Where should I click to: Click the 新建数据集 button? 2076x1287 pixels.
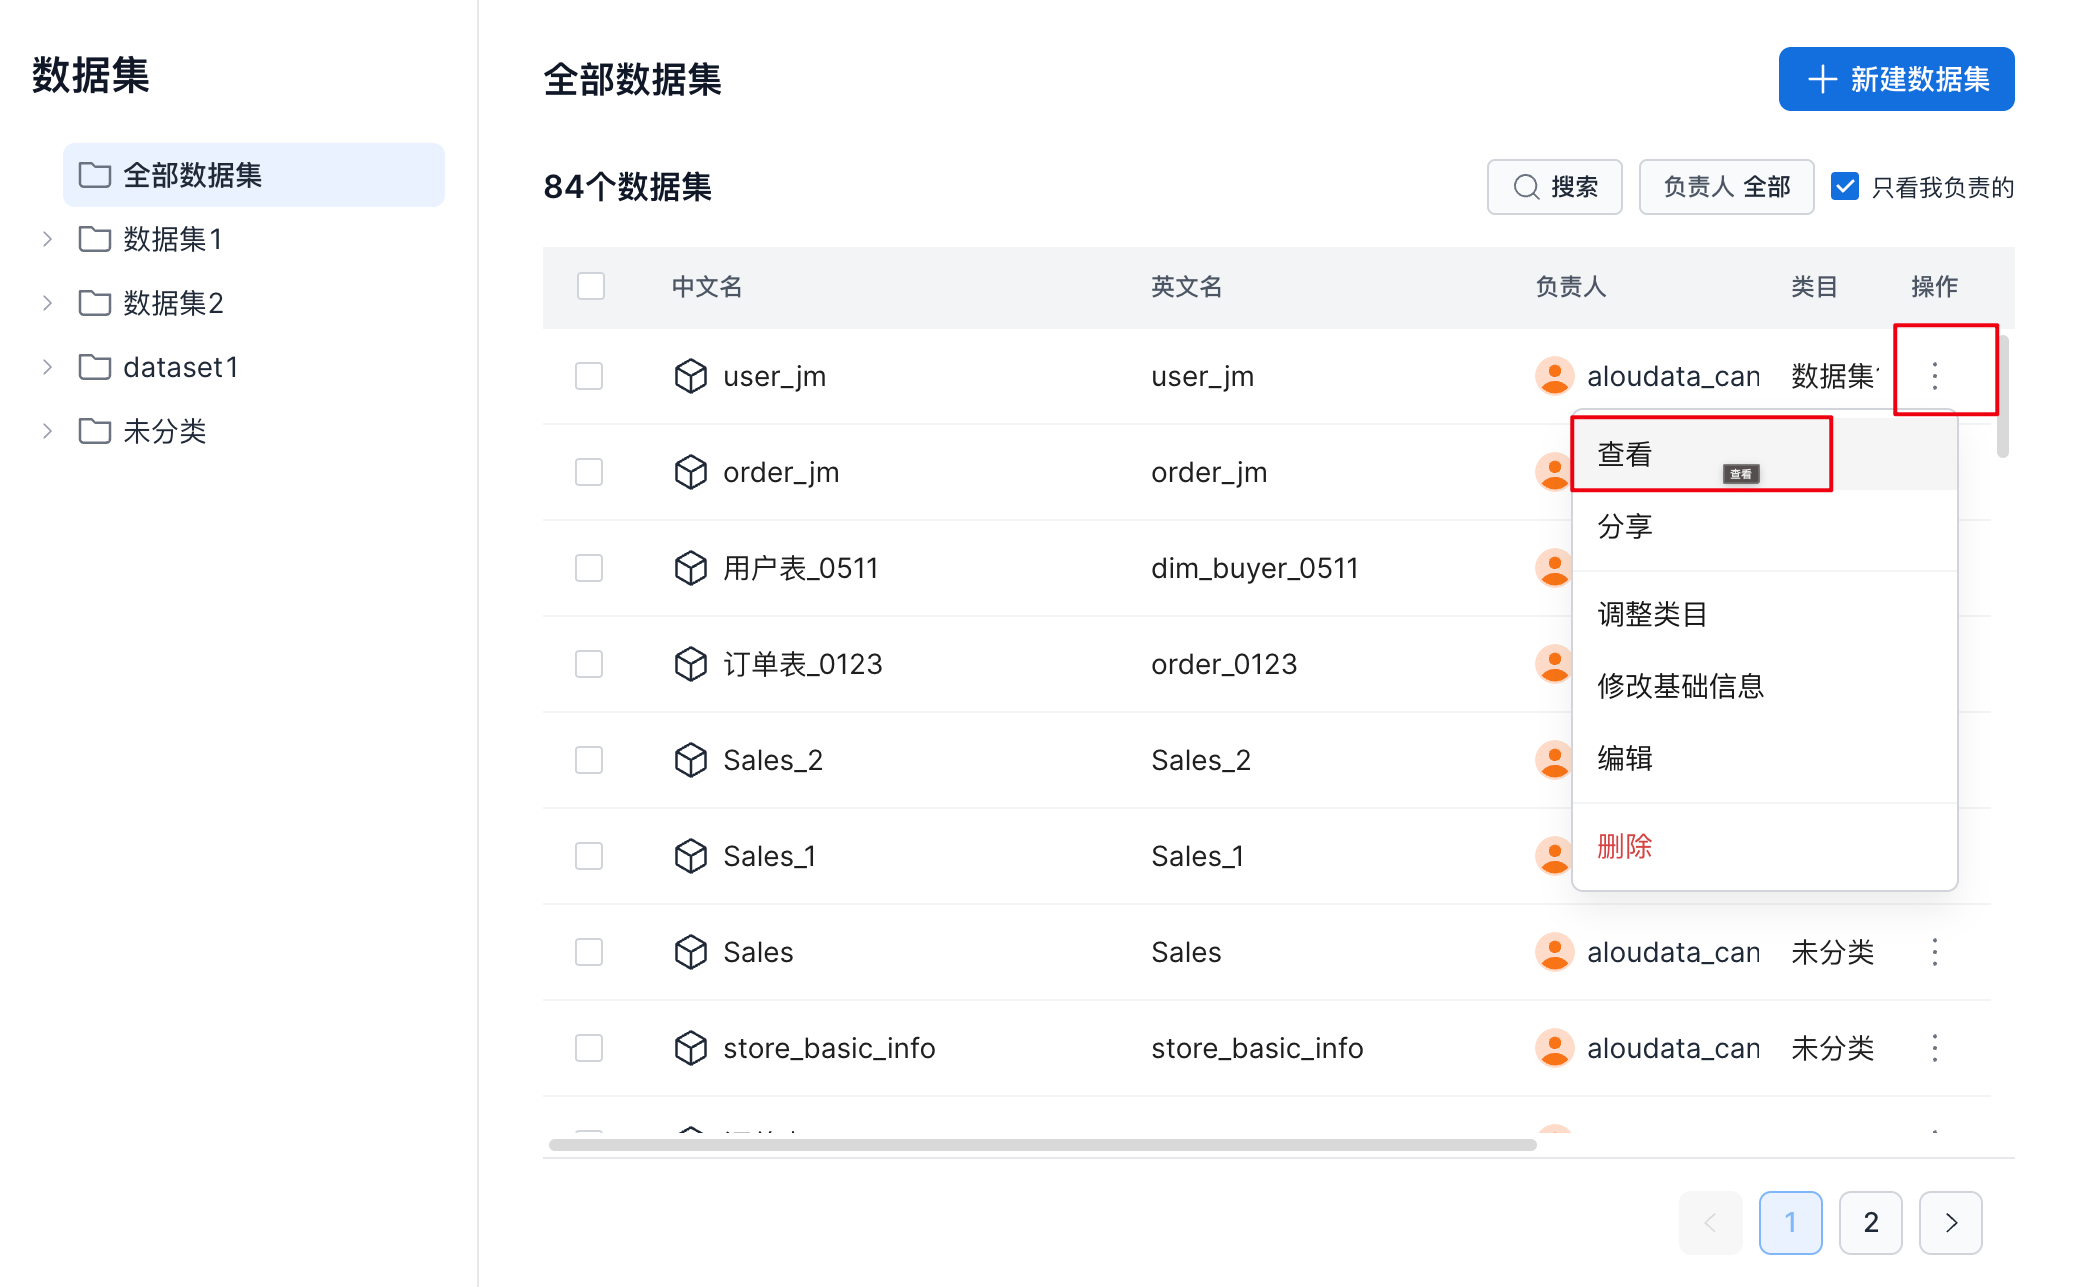pyautogui.click(x=1896, y=79)
